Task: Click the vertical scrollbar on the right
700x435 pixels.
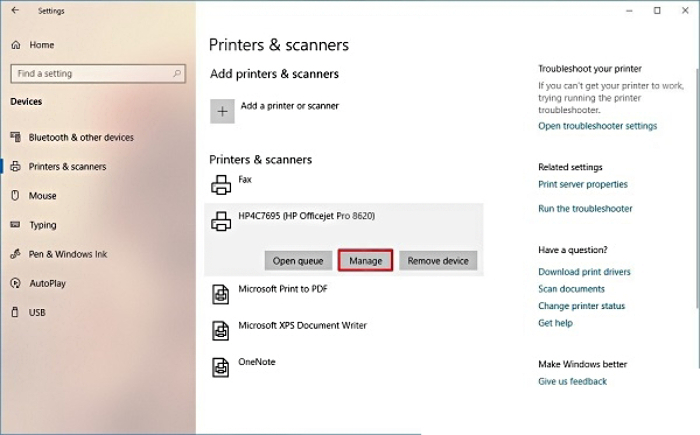Action: pyautogui.click(x=697, y=188)
